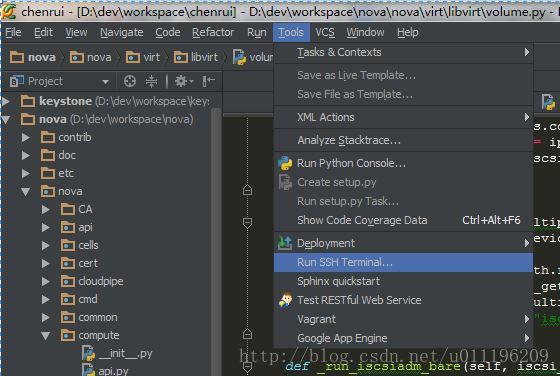Open Tasks & Contexts submenu
Viewport: 560px width, 376px height.
pos(403,52)
